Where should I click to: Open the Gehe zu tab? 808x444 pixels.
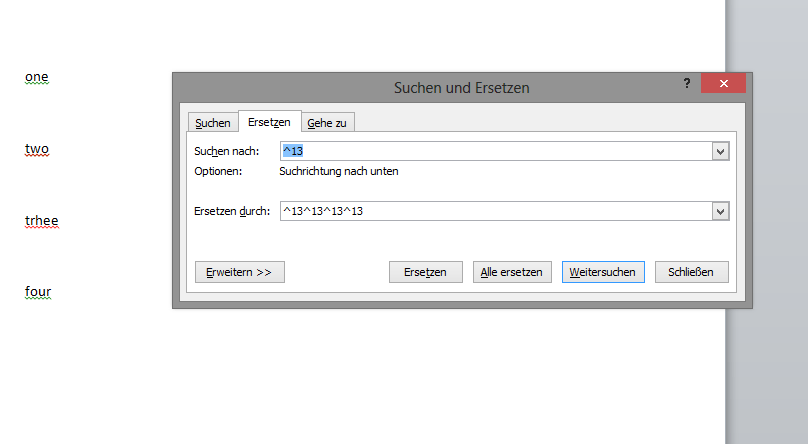click(x=329, y=123)
